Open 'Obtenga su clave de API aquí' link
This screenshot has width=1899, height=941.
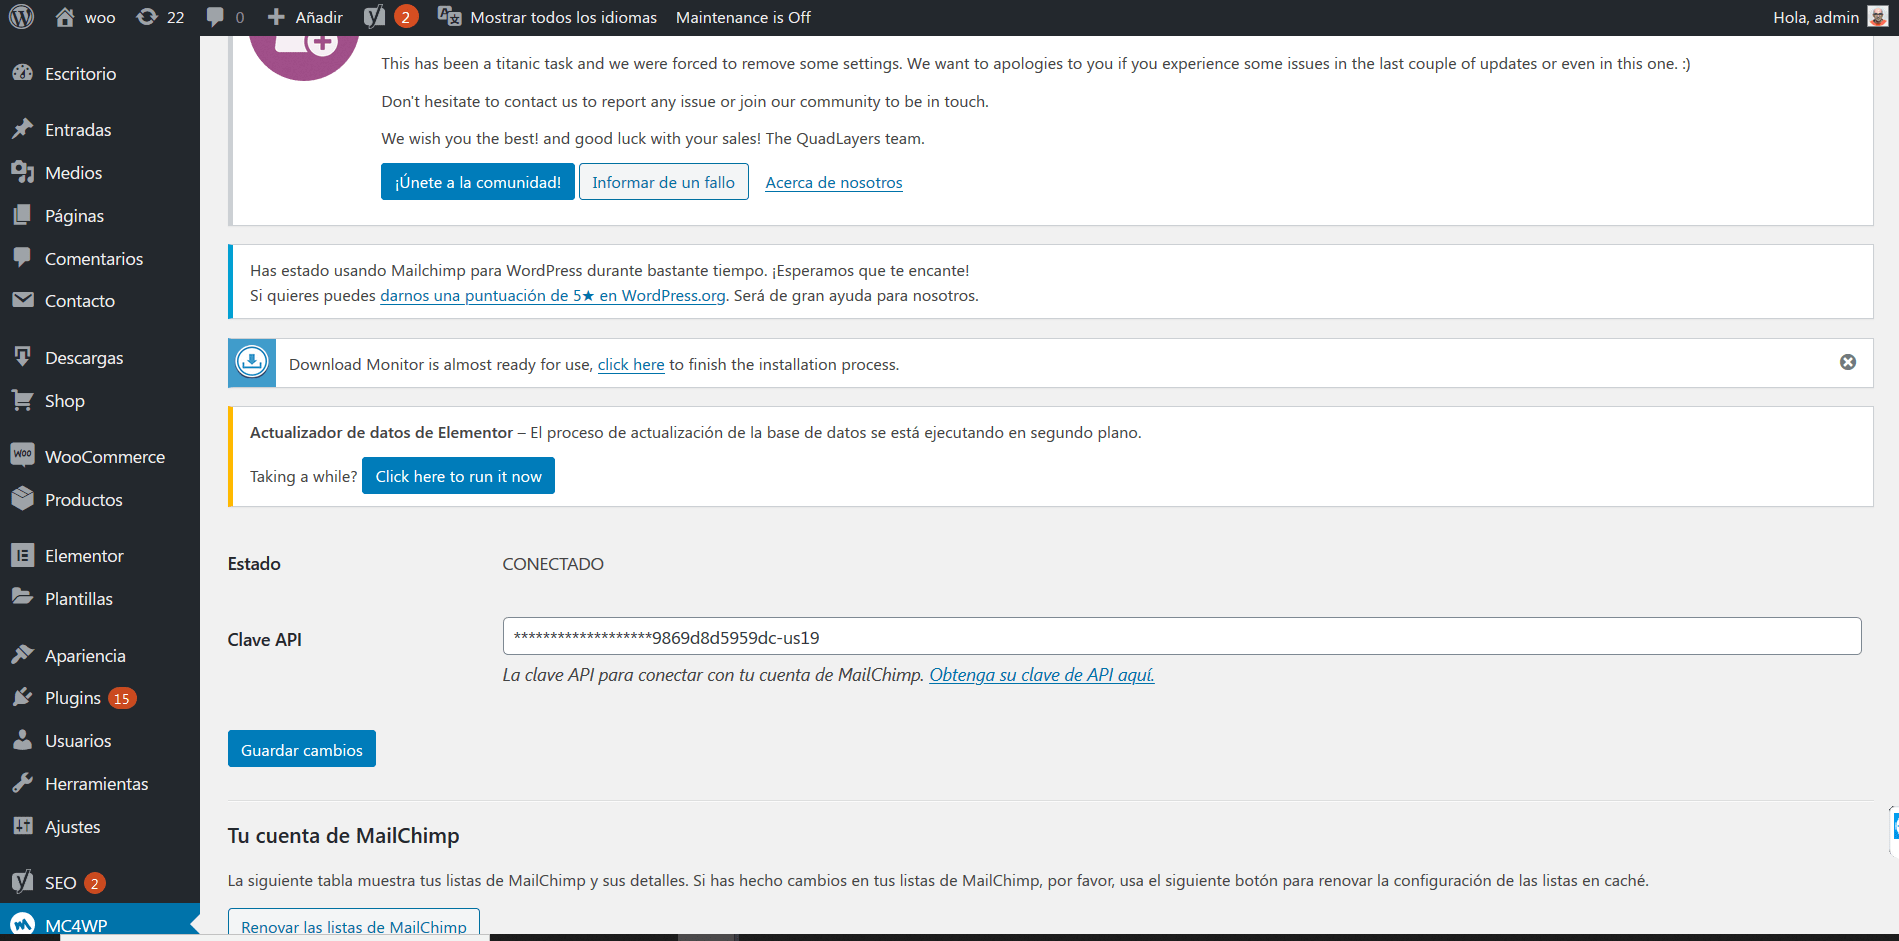[1042, 675]
